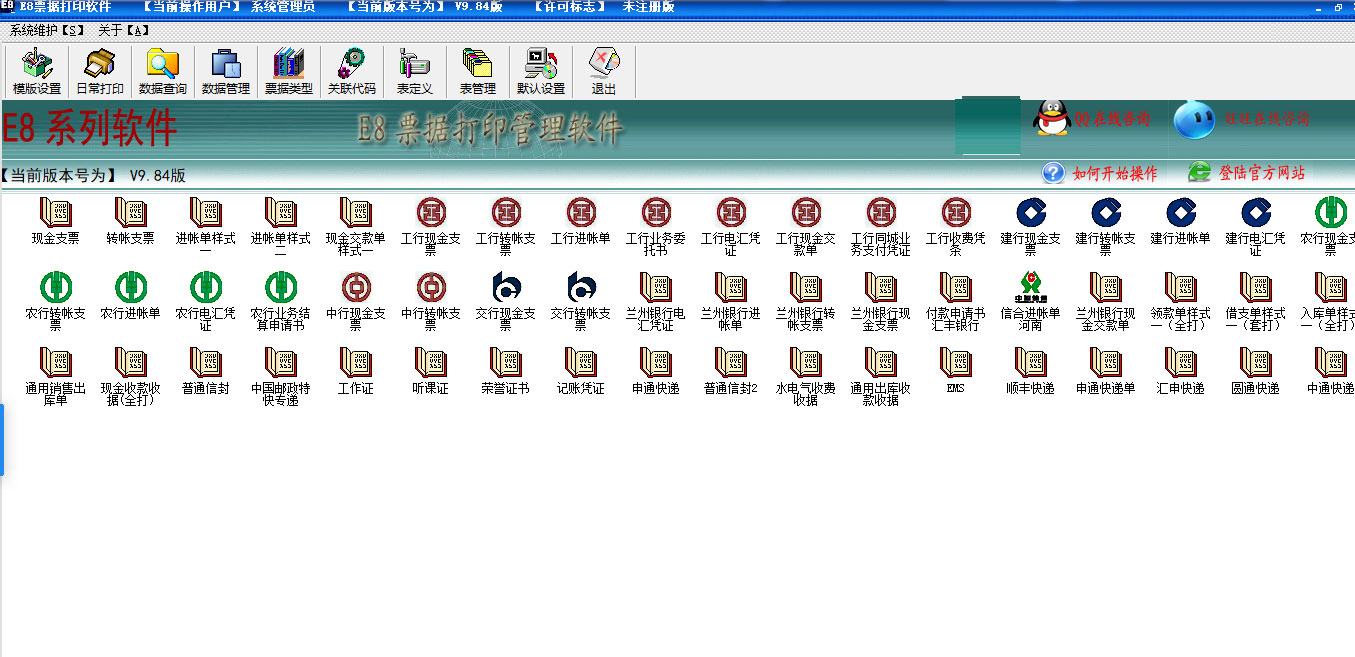Open the 通用销售出库单 template
1355x657 pixels.
[56, 377]
